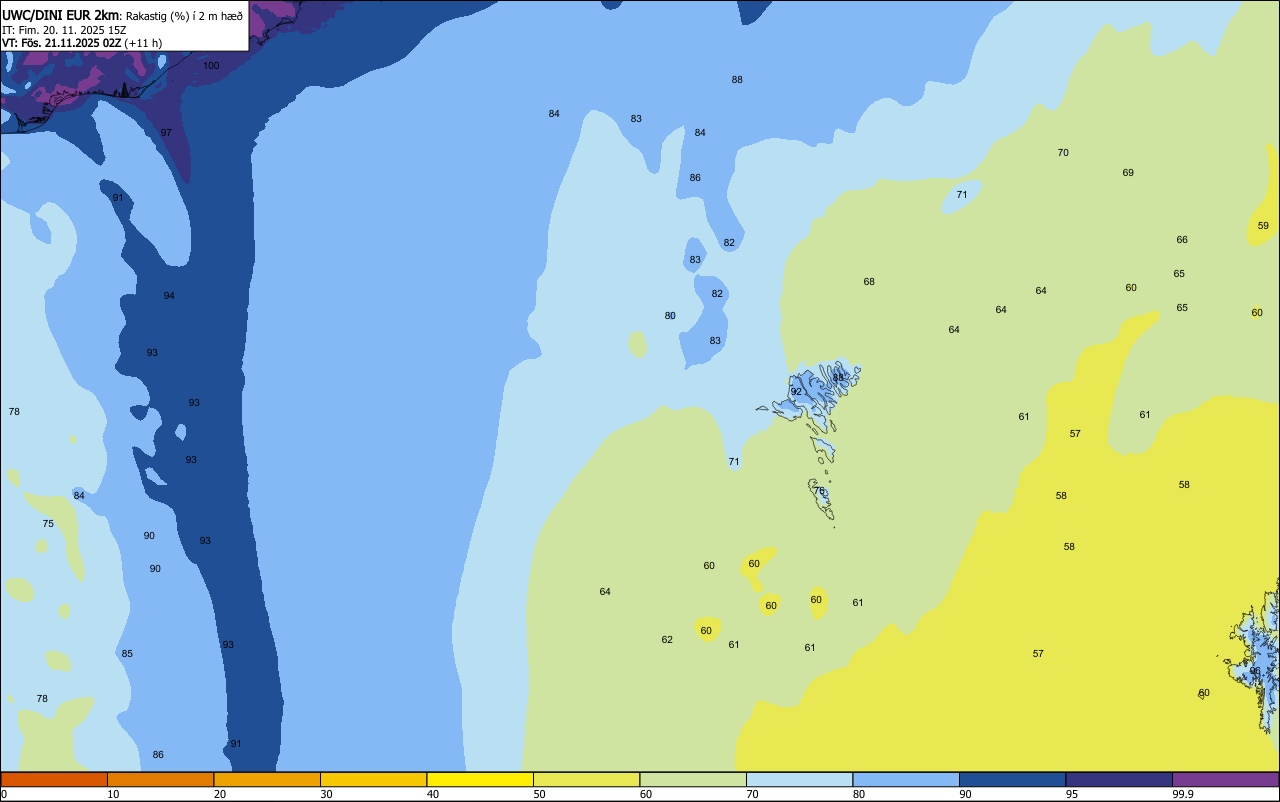
Task: Click the map value '59'
Action: [x=1263, y=226]
